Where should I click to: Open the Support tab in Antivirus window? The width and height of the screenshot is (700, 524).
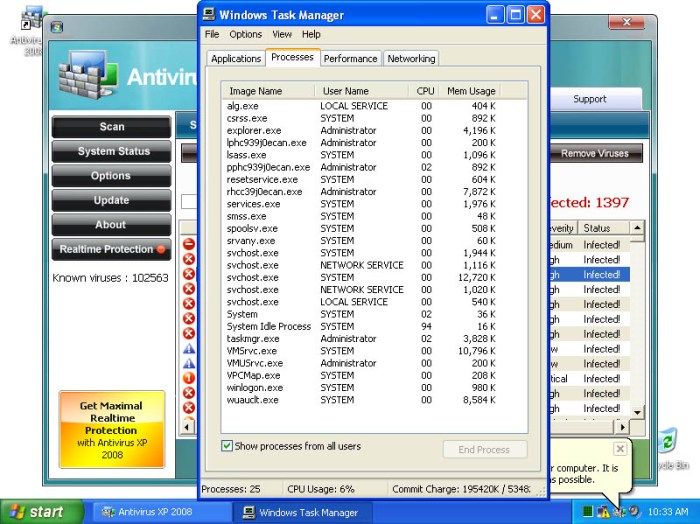(x=589, y=99)
